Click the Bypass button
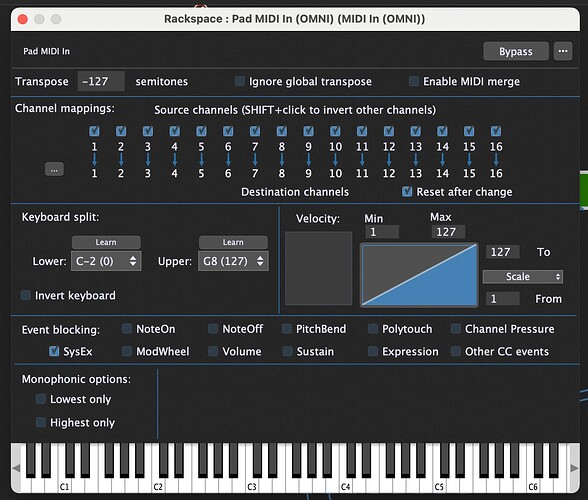The image size is (588, 500). 516,51
